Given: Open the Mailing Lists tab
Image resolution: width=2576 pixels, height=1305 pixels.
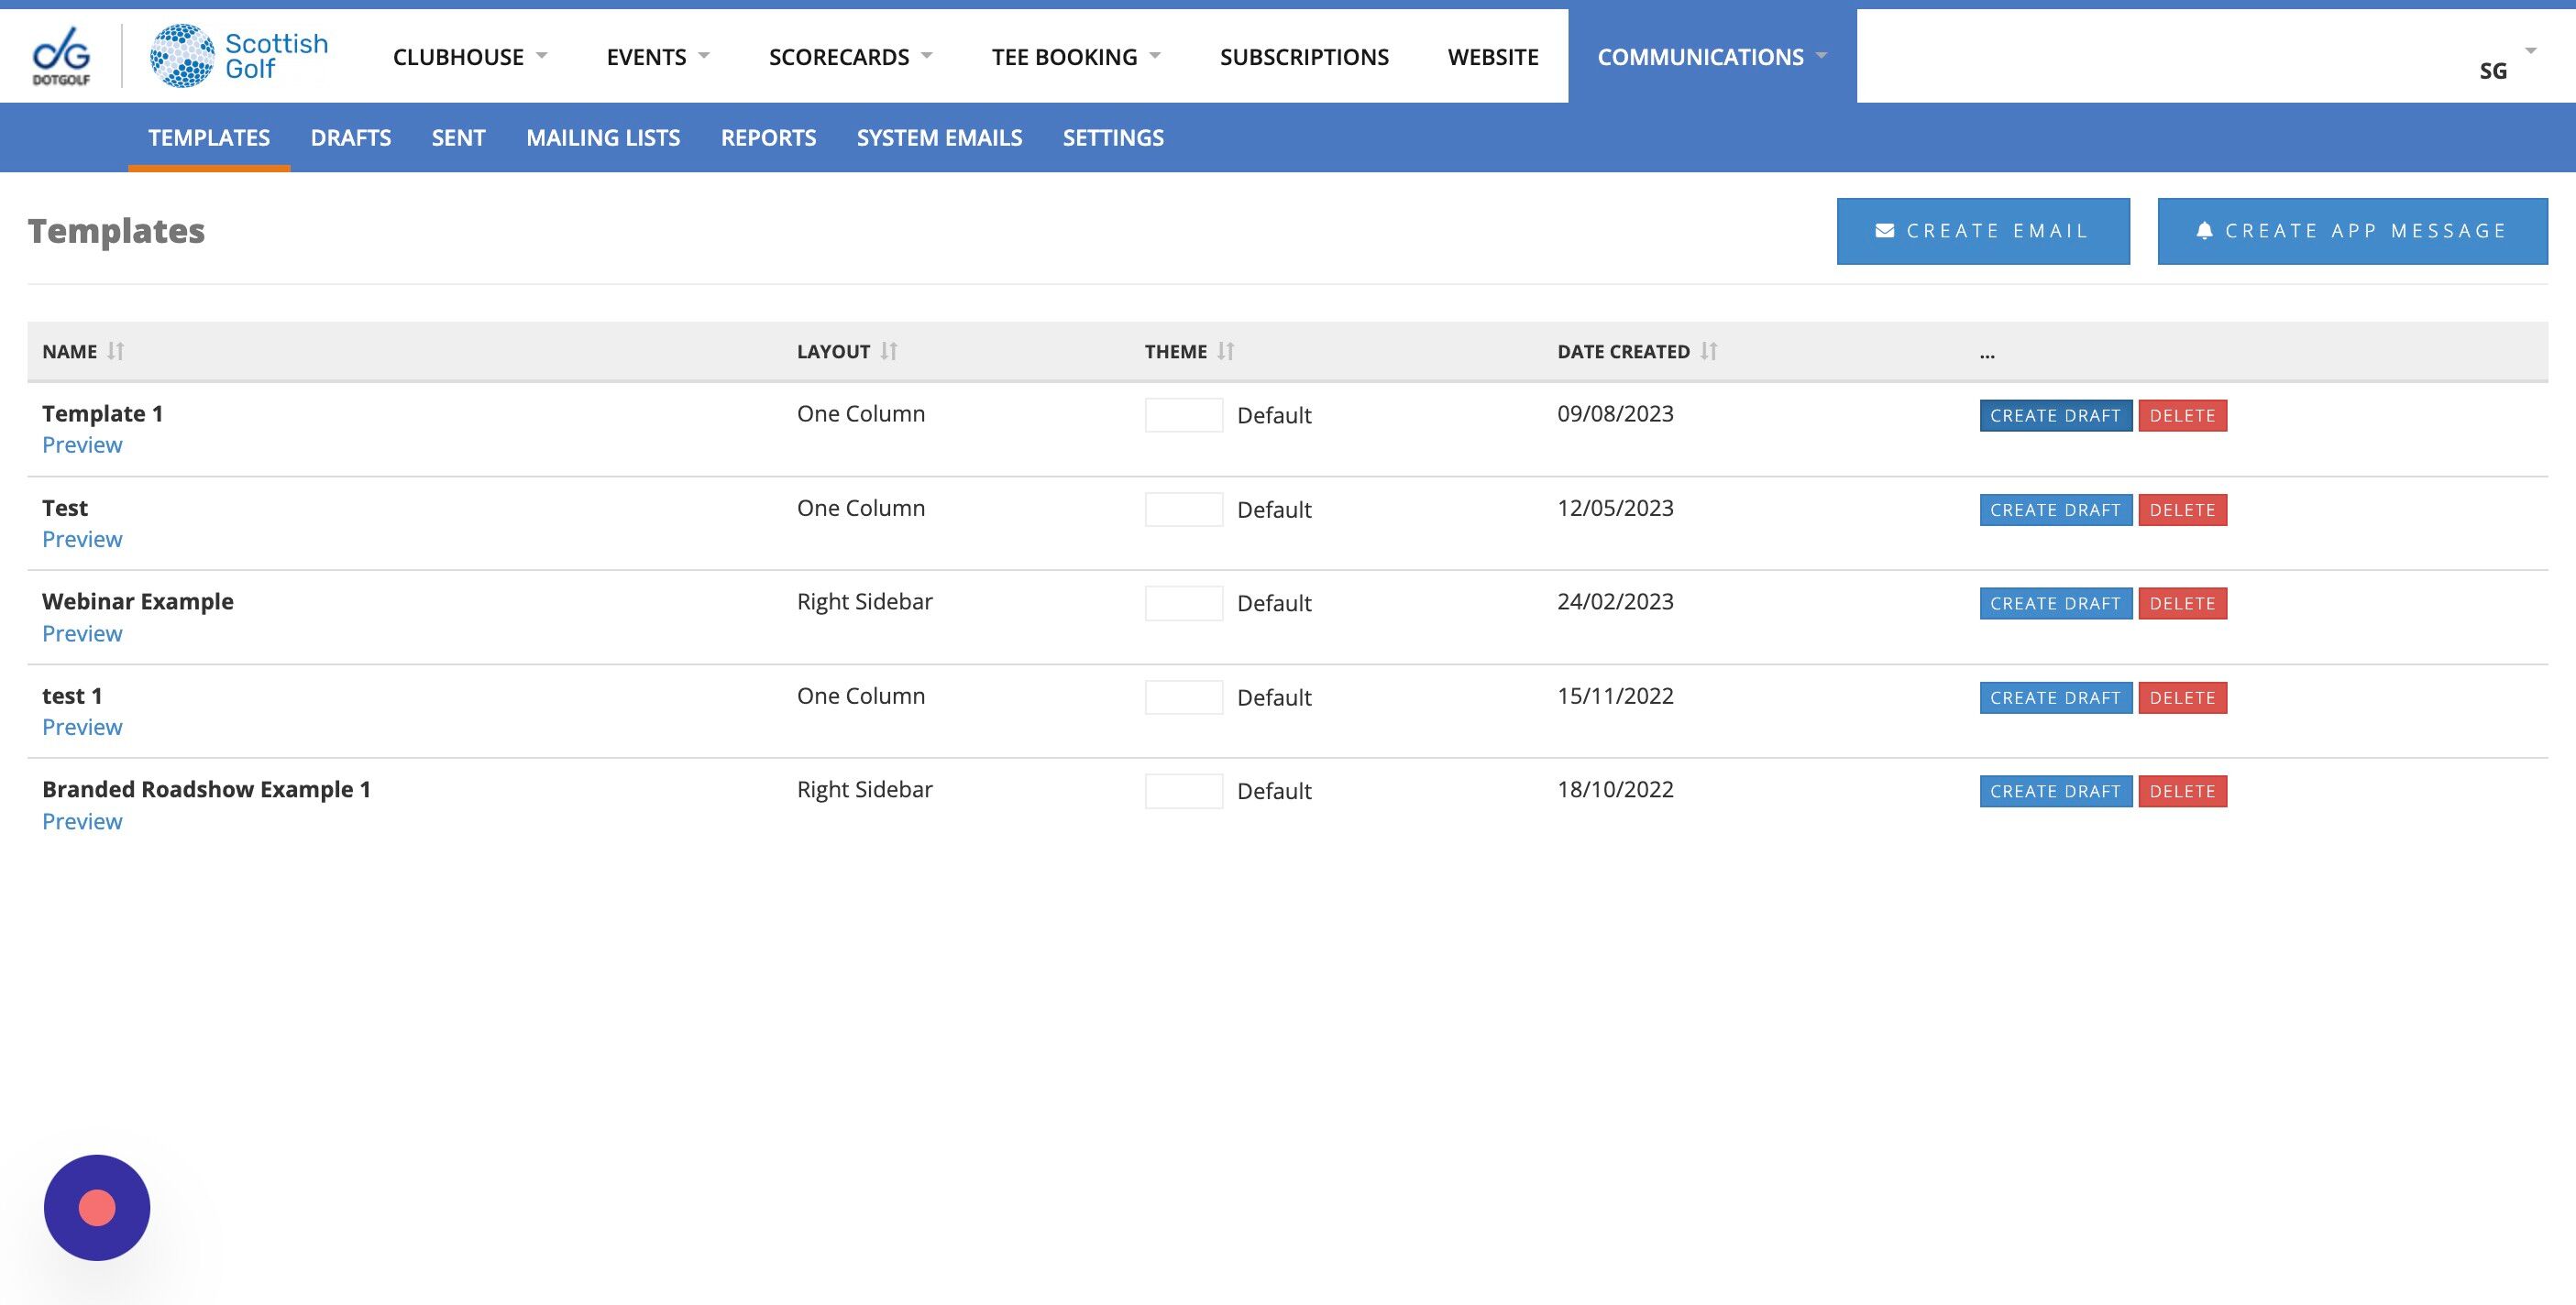Looking at the screenshot, I should coord(603,137).
